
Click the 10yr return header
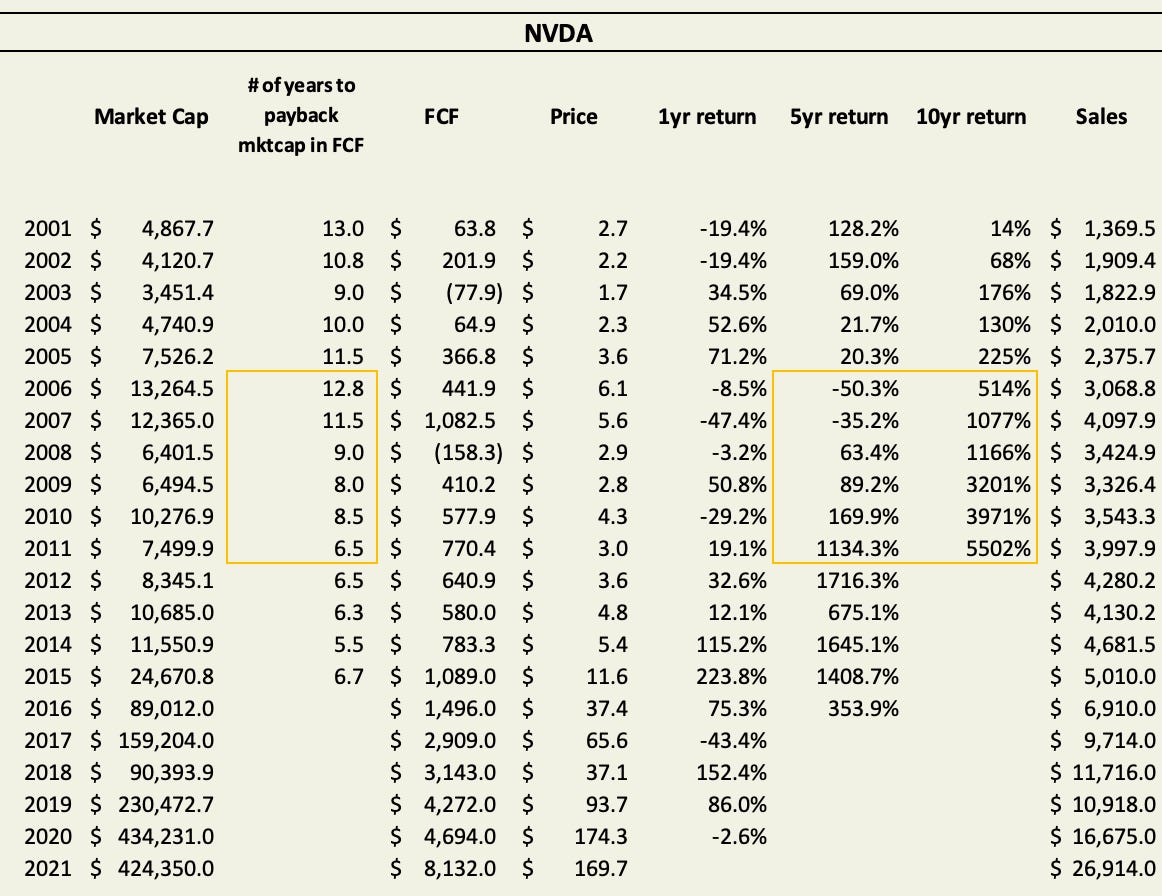coord(971,116)
